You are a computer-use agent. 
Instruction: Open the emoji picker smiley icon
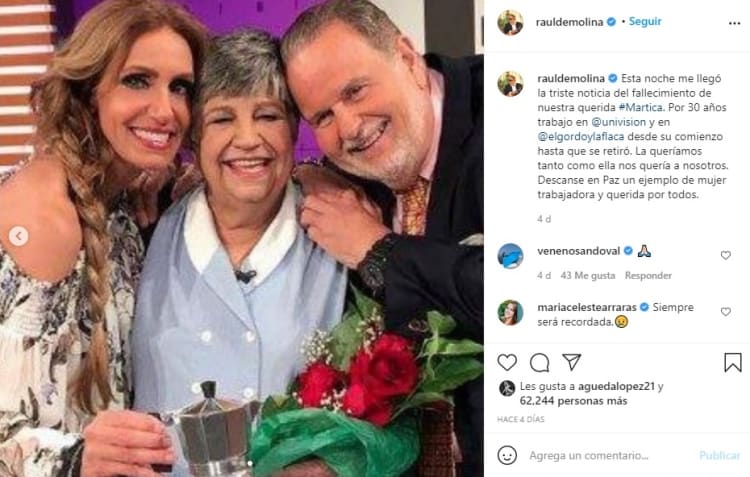pyautogui.click(x=507, y=455)
